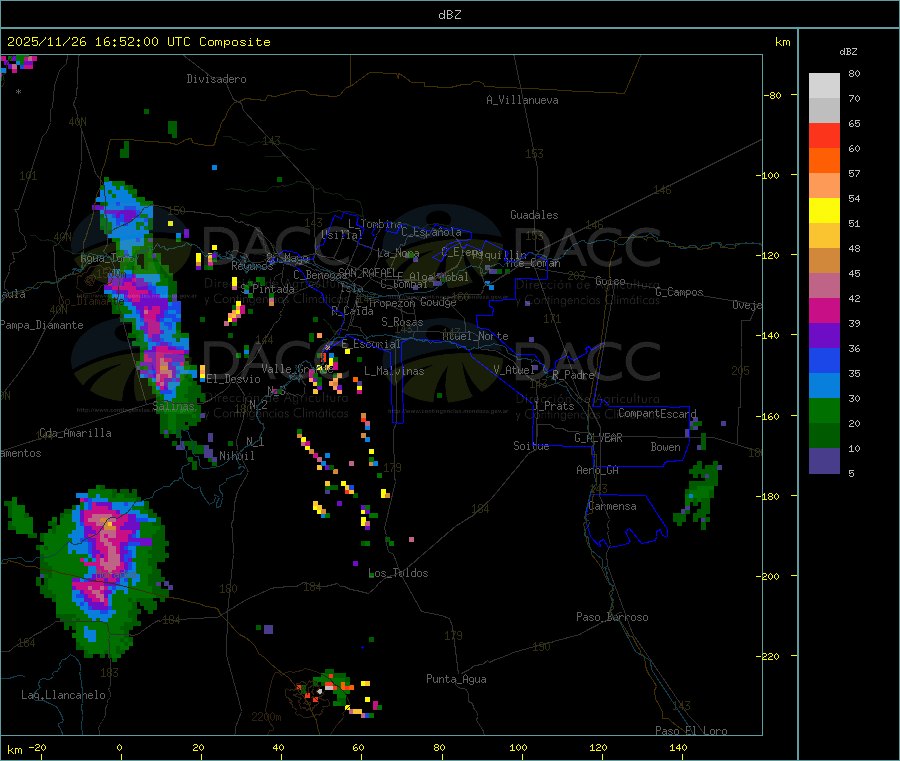The image size is (900, 761).
Task: Click the 100 km horizontal axis tick
Action: click(518, 747)
